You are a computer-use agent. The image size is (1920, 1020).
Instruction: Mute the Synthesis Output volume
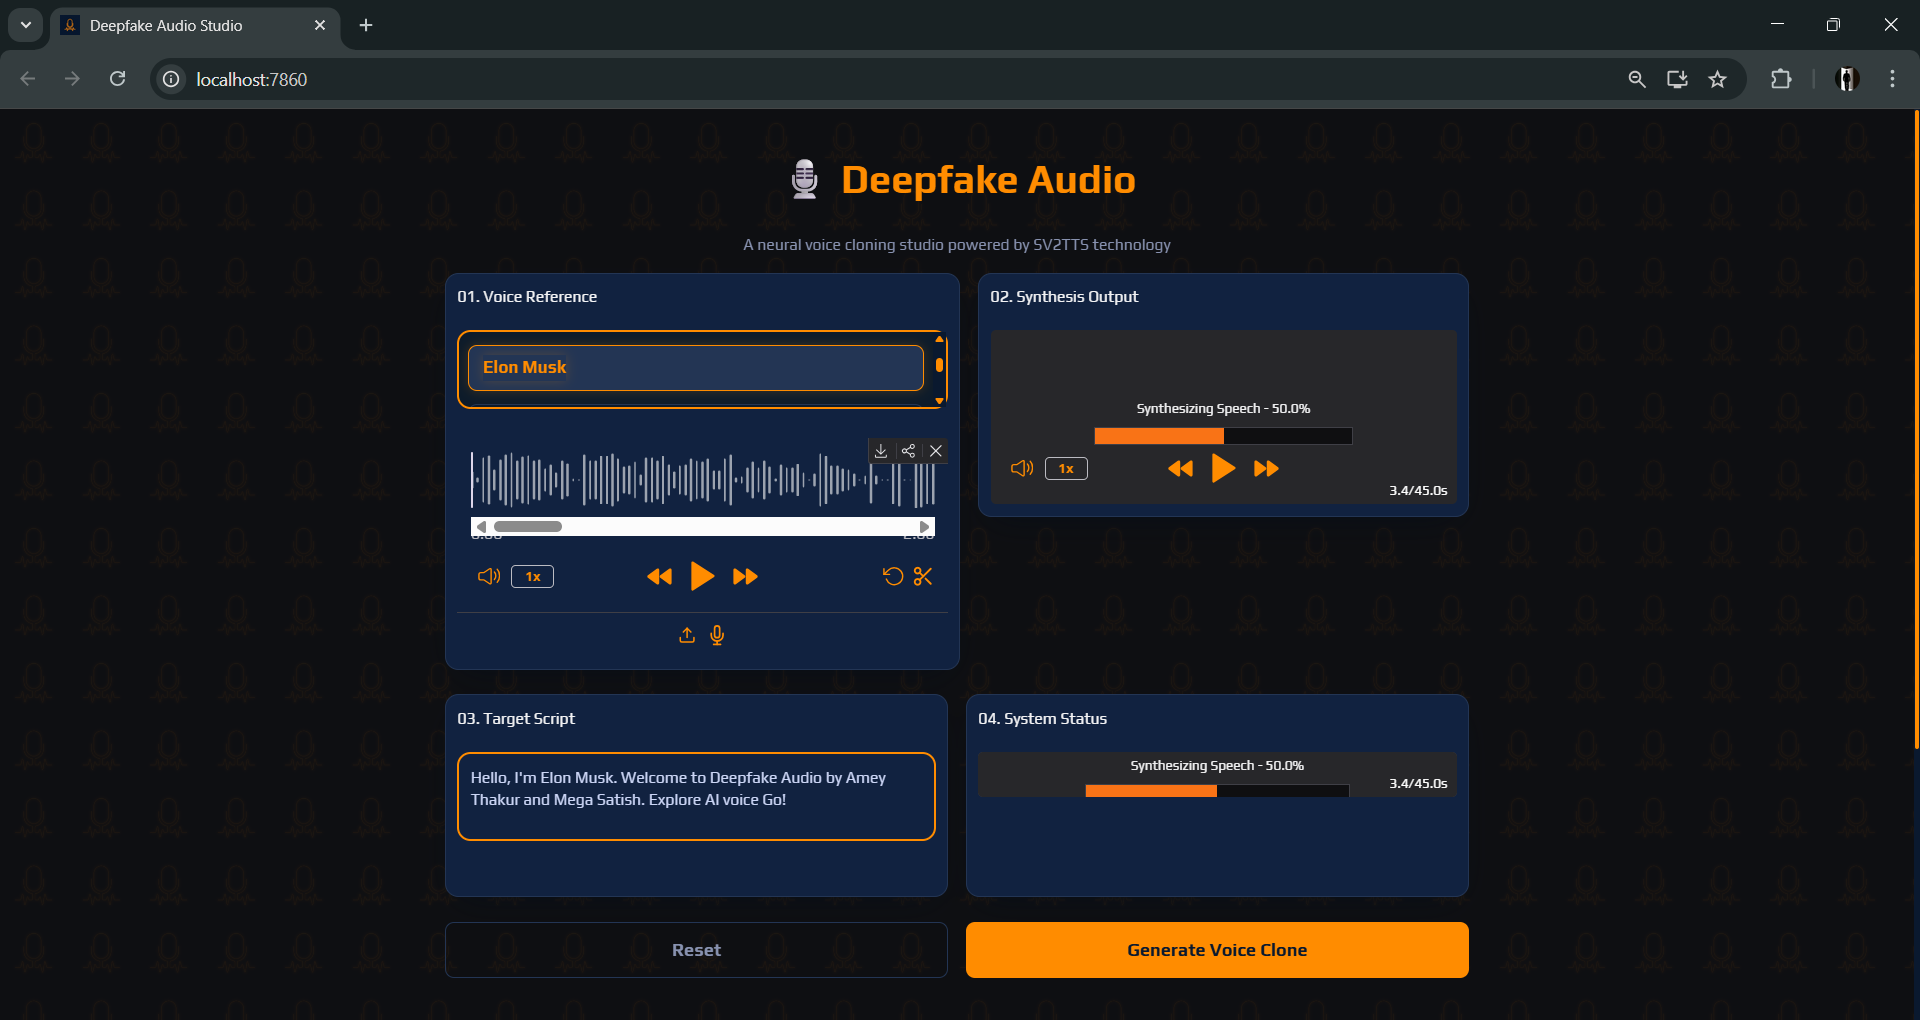click(1022, 468)
